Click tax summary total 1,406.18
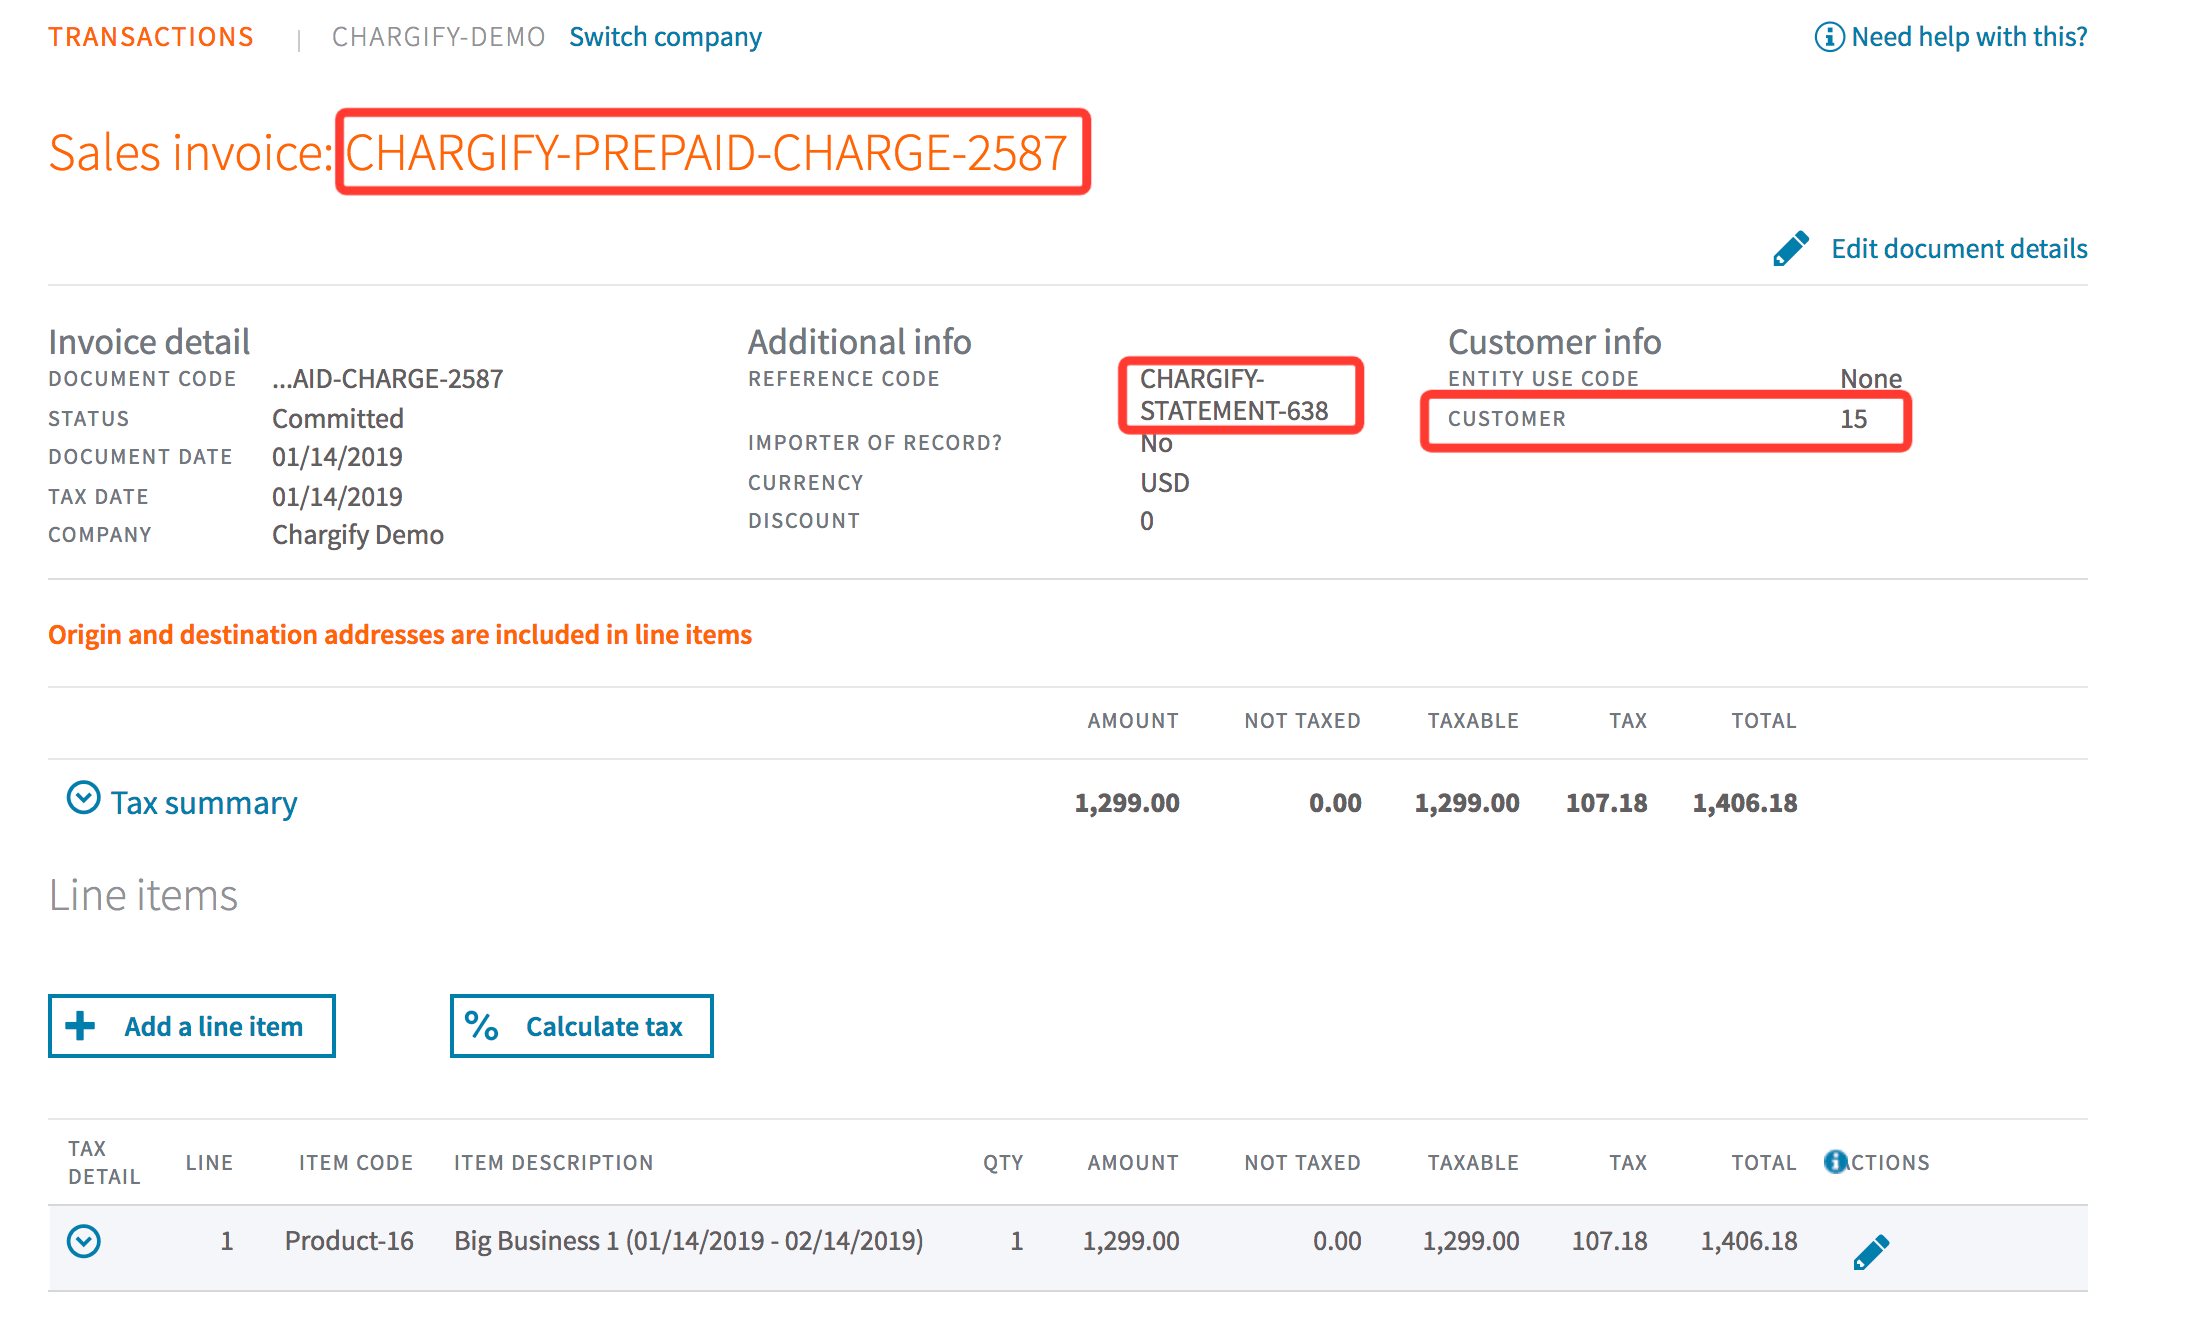The width and height of the screenshot is (2189, 1343). pyautogui.click(x=1745, y=803)
